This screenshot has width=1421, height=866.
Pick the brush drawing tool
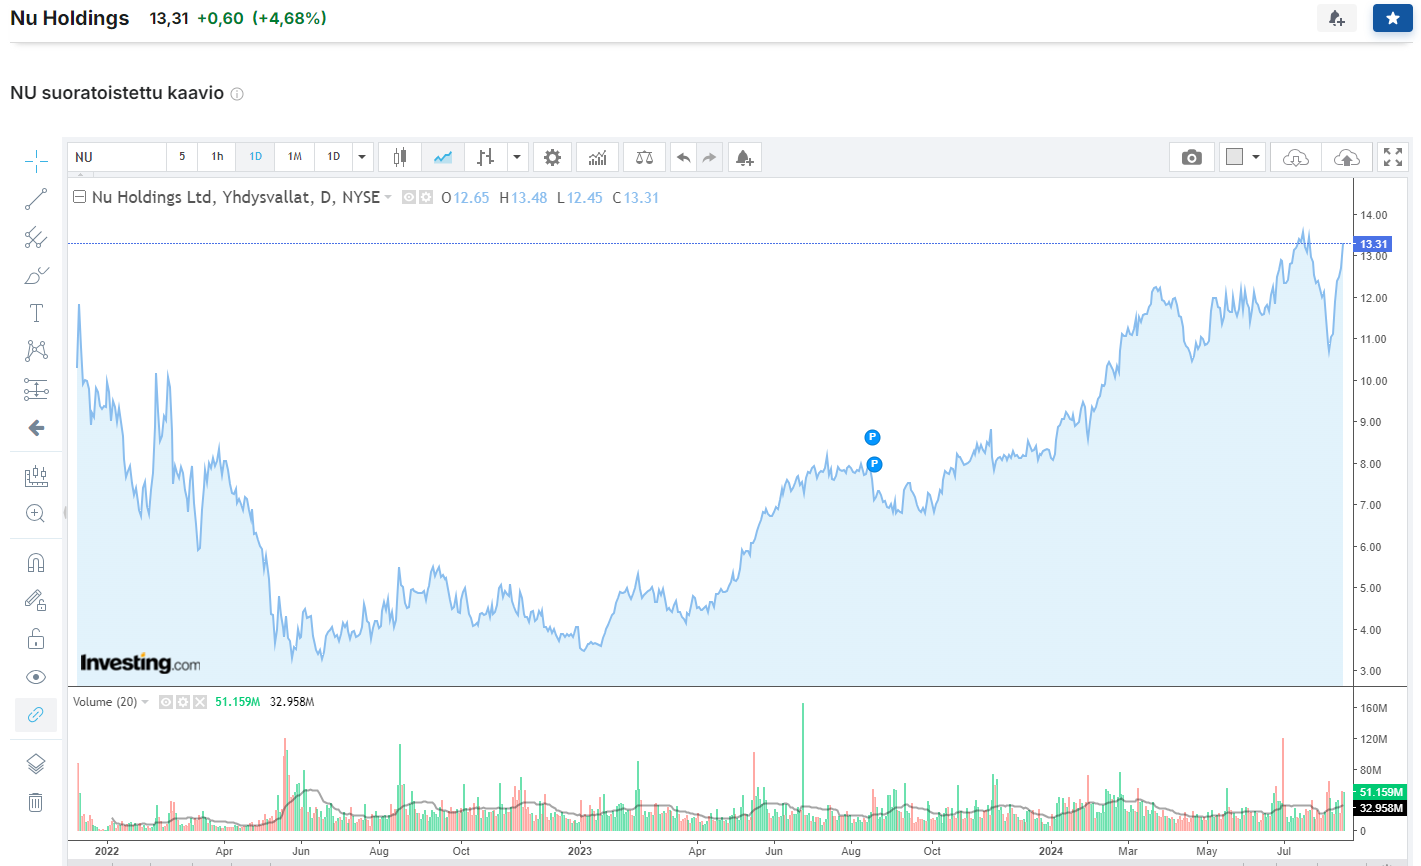36,275
